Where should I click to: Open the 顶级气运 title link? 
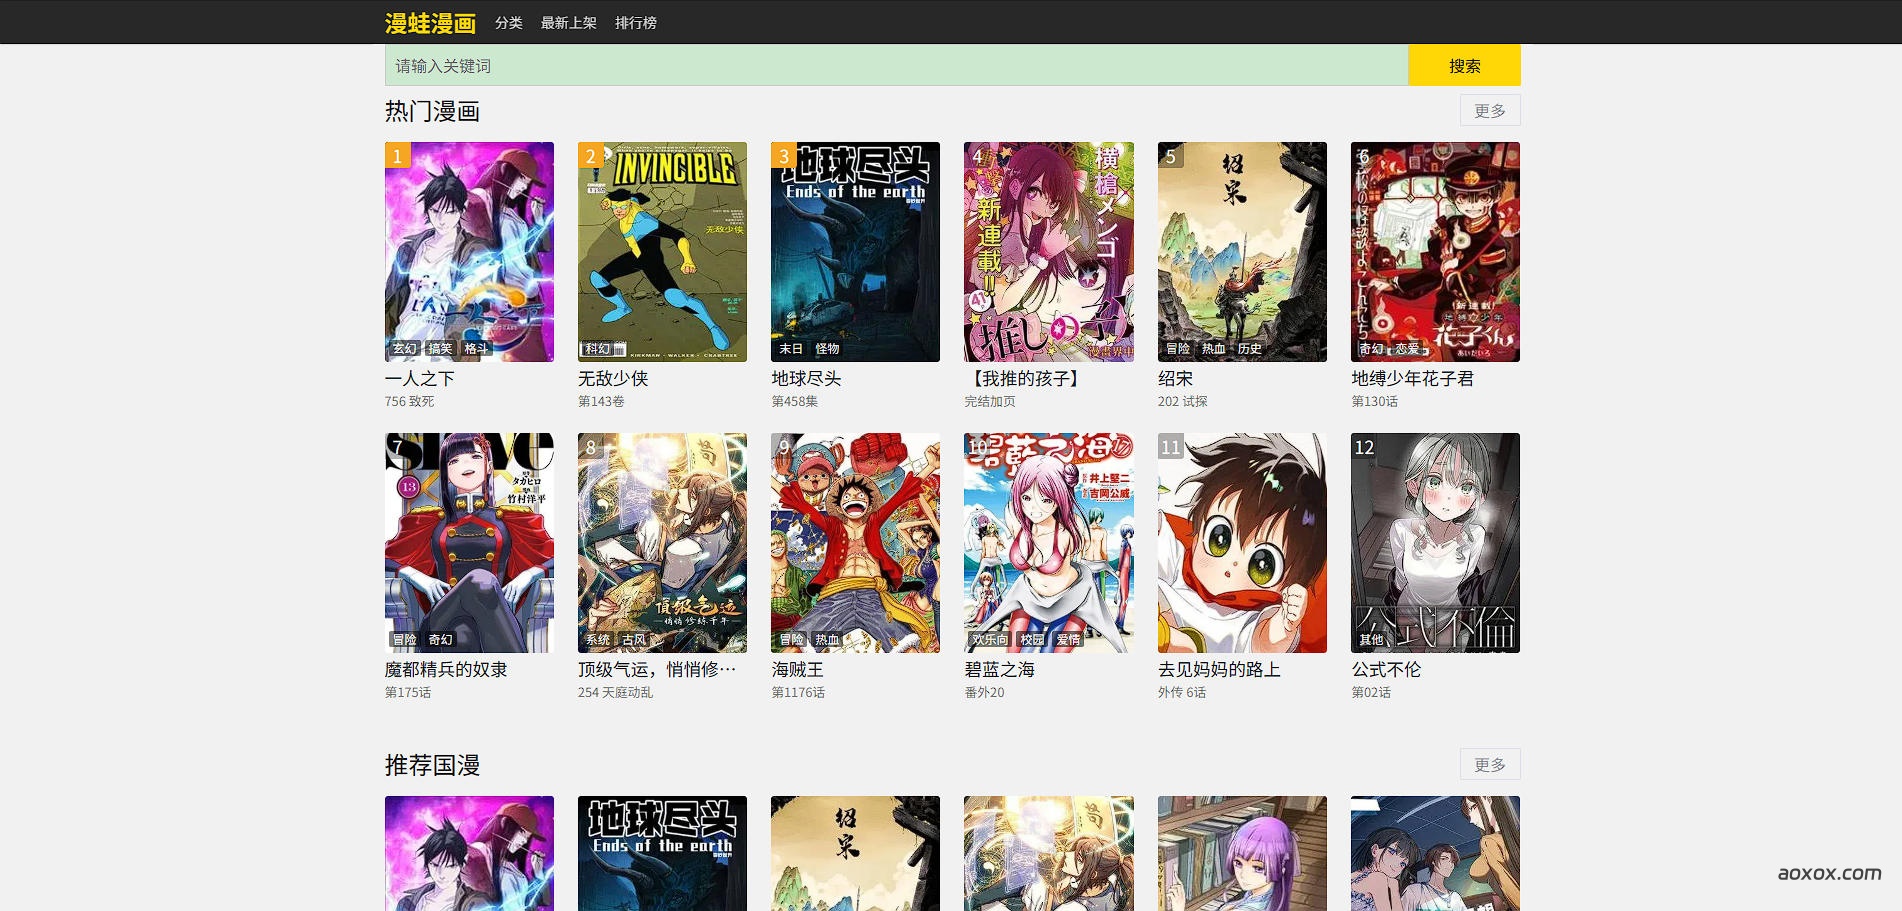coord(656,670)
